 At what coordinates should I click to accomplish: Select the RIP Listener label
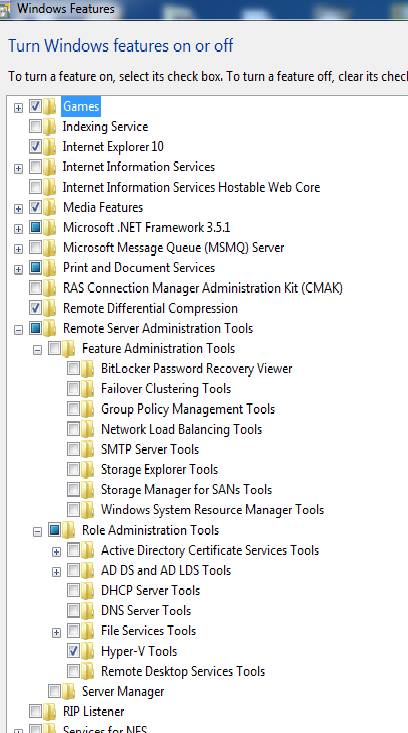93,711
